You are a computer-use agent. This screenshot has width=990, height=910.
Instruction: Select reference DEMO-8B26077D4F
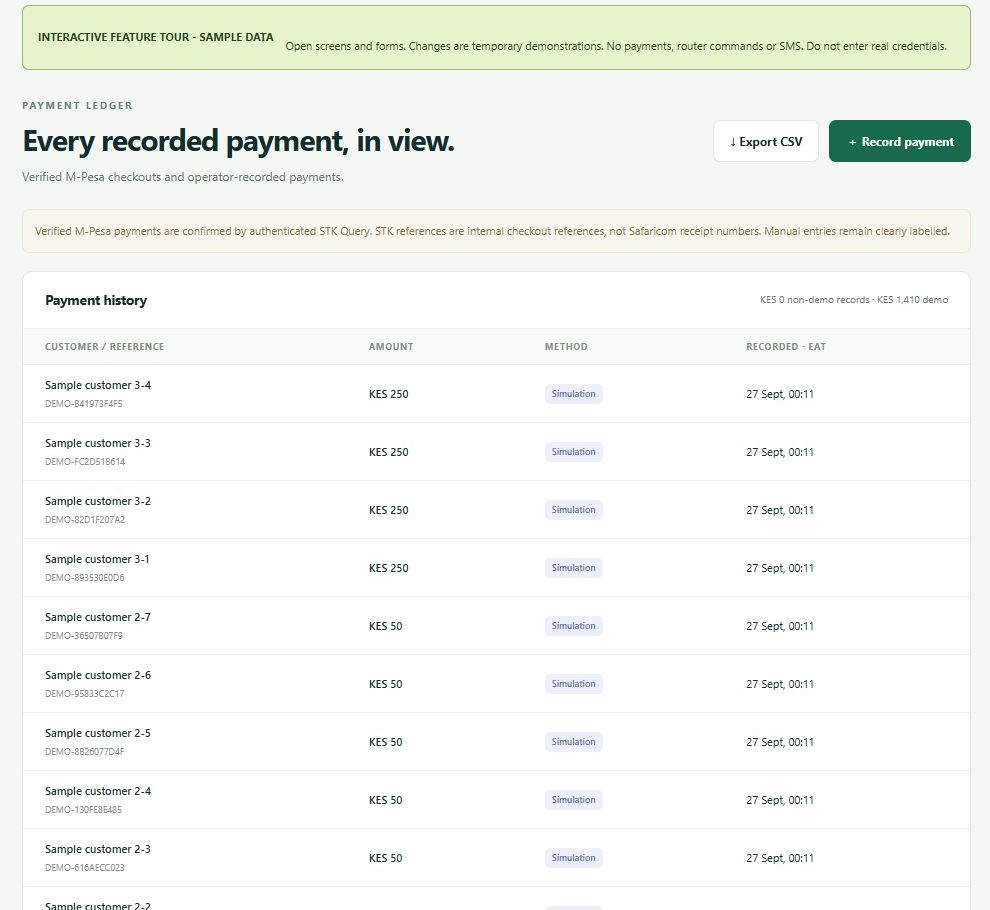click(x=85, y=752)
